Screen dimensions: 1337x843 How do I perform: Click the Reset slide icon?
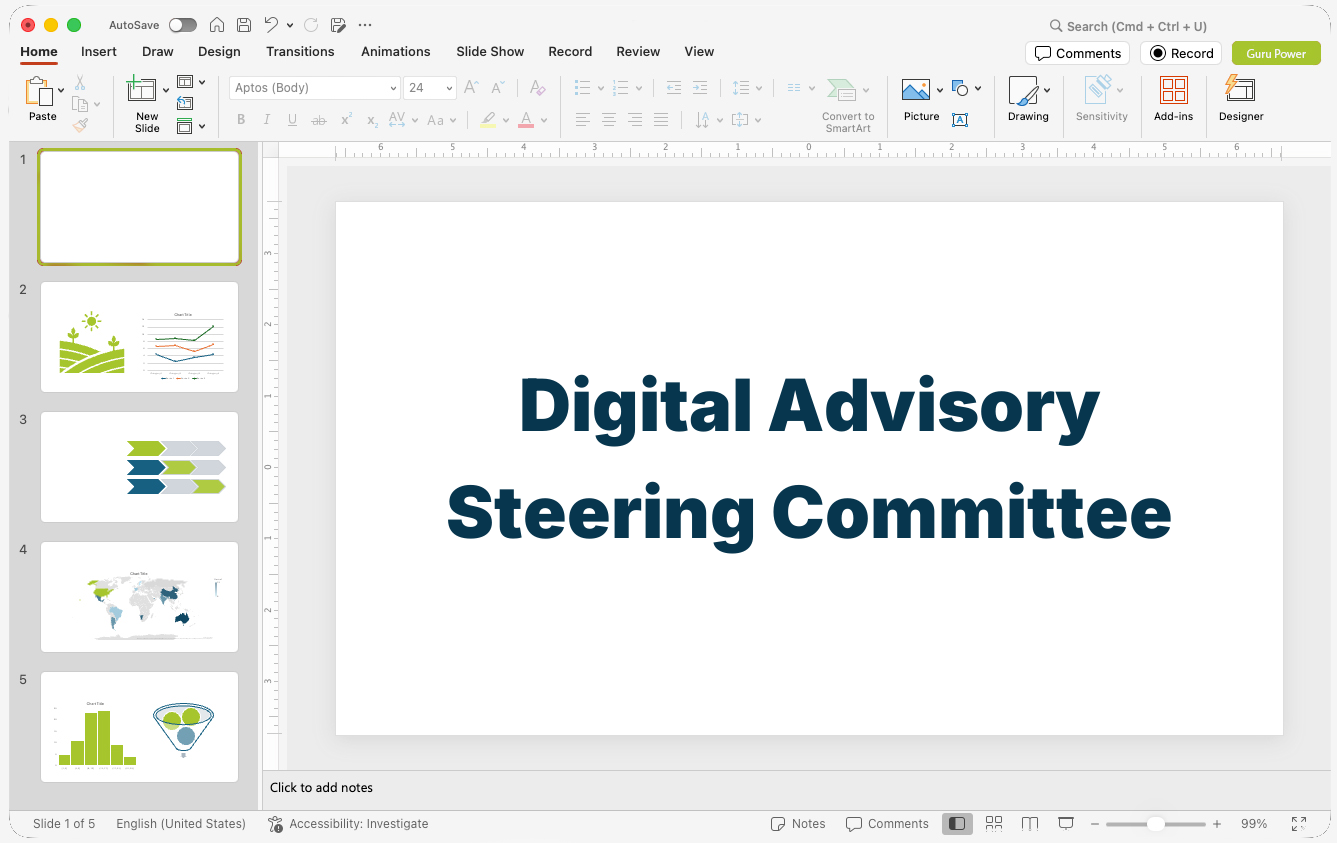click(185, 103)
